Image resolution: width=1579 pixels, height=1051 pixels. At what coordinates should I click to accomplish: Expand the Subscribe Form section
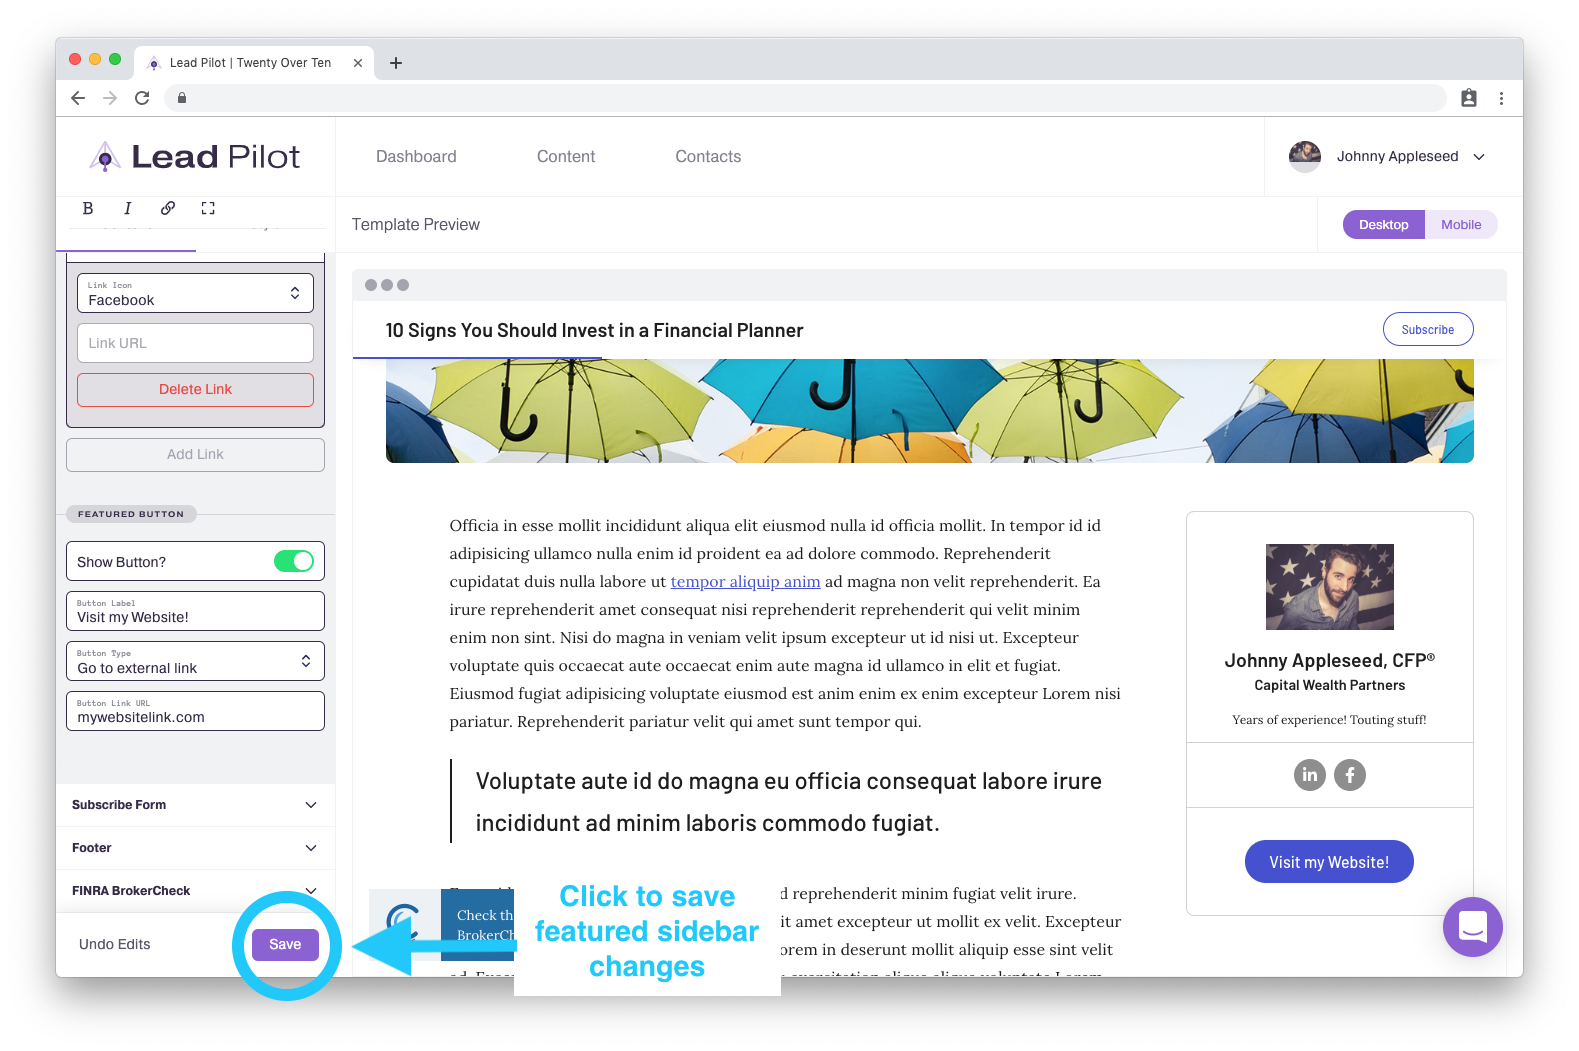(195, 805)
